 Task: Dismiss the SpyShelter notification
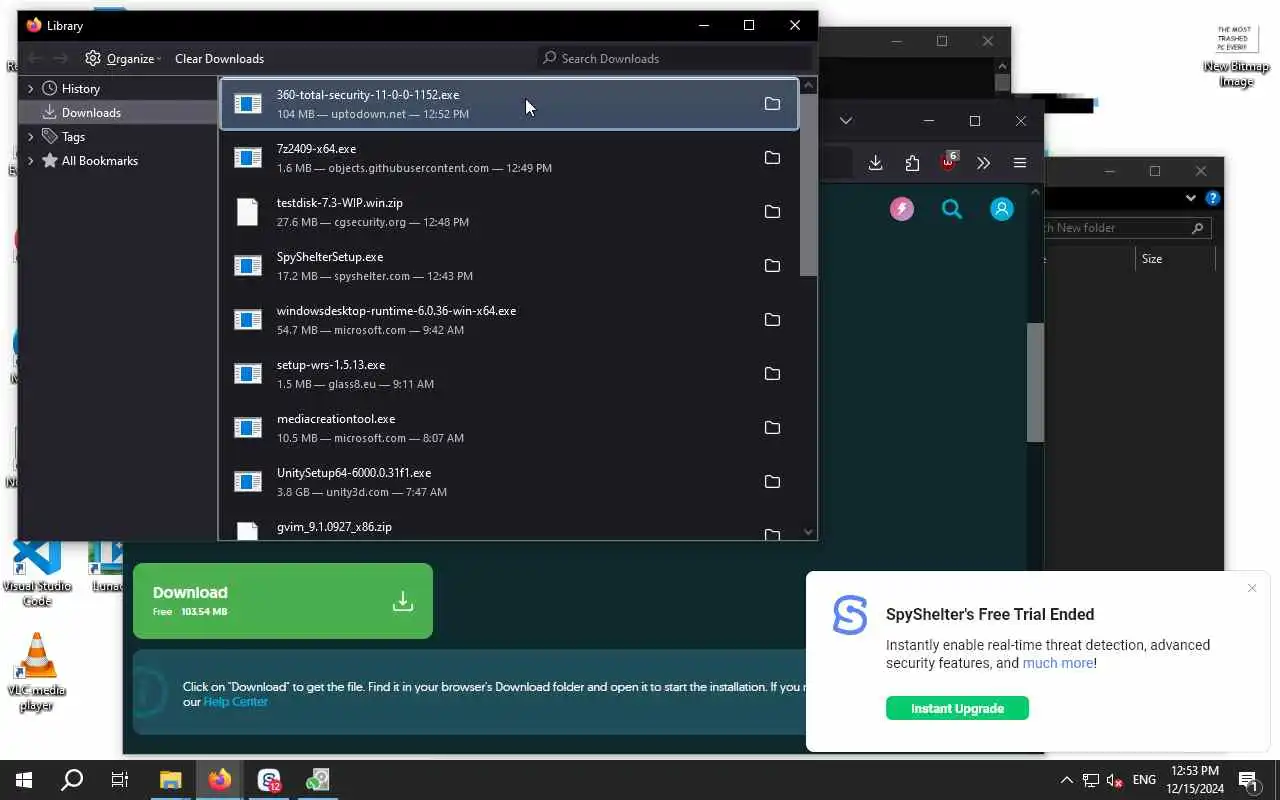pyautogui.click(x=1252, y=588)
